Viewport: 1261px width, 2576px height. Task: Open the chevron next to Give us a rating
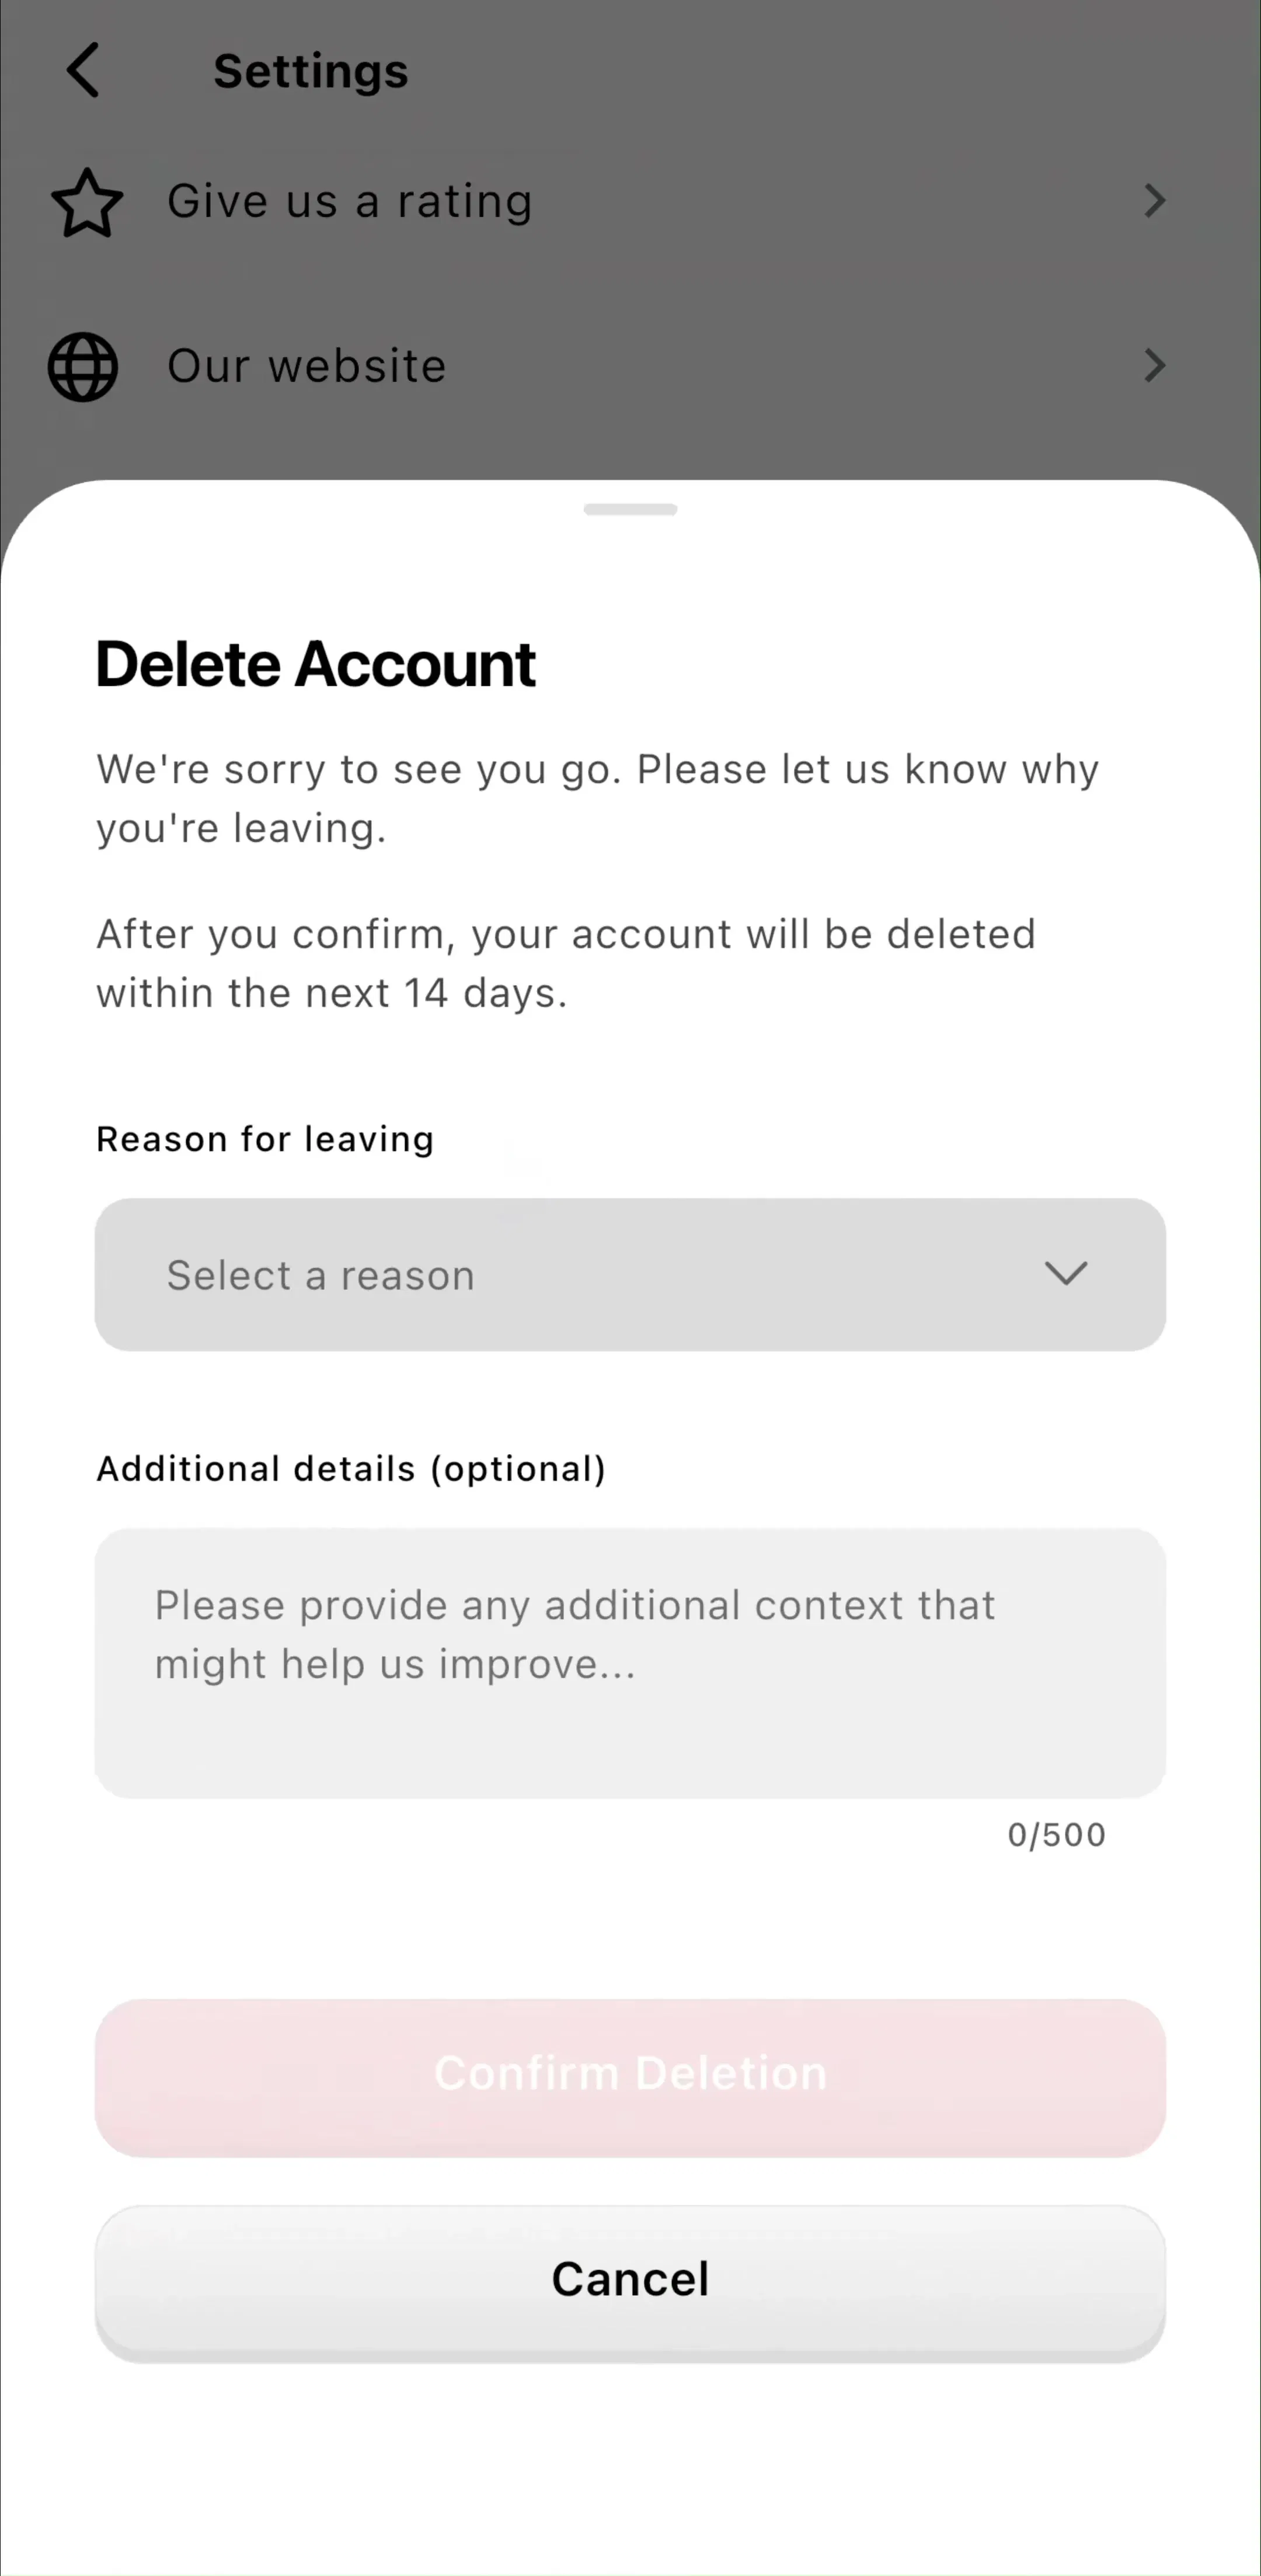click(1155, 201)
